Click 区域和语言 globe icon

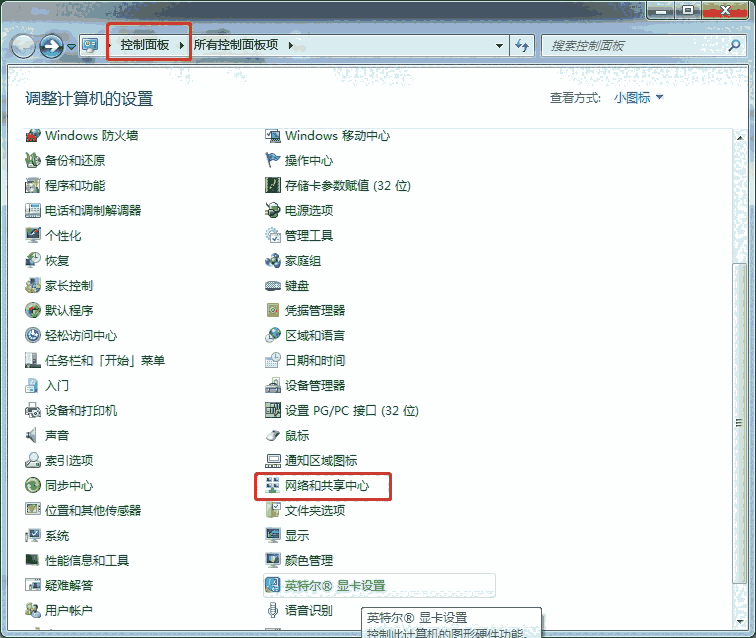pos(272,336)
